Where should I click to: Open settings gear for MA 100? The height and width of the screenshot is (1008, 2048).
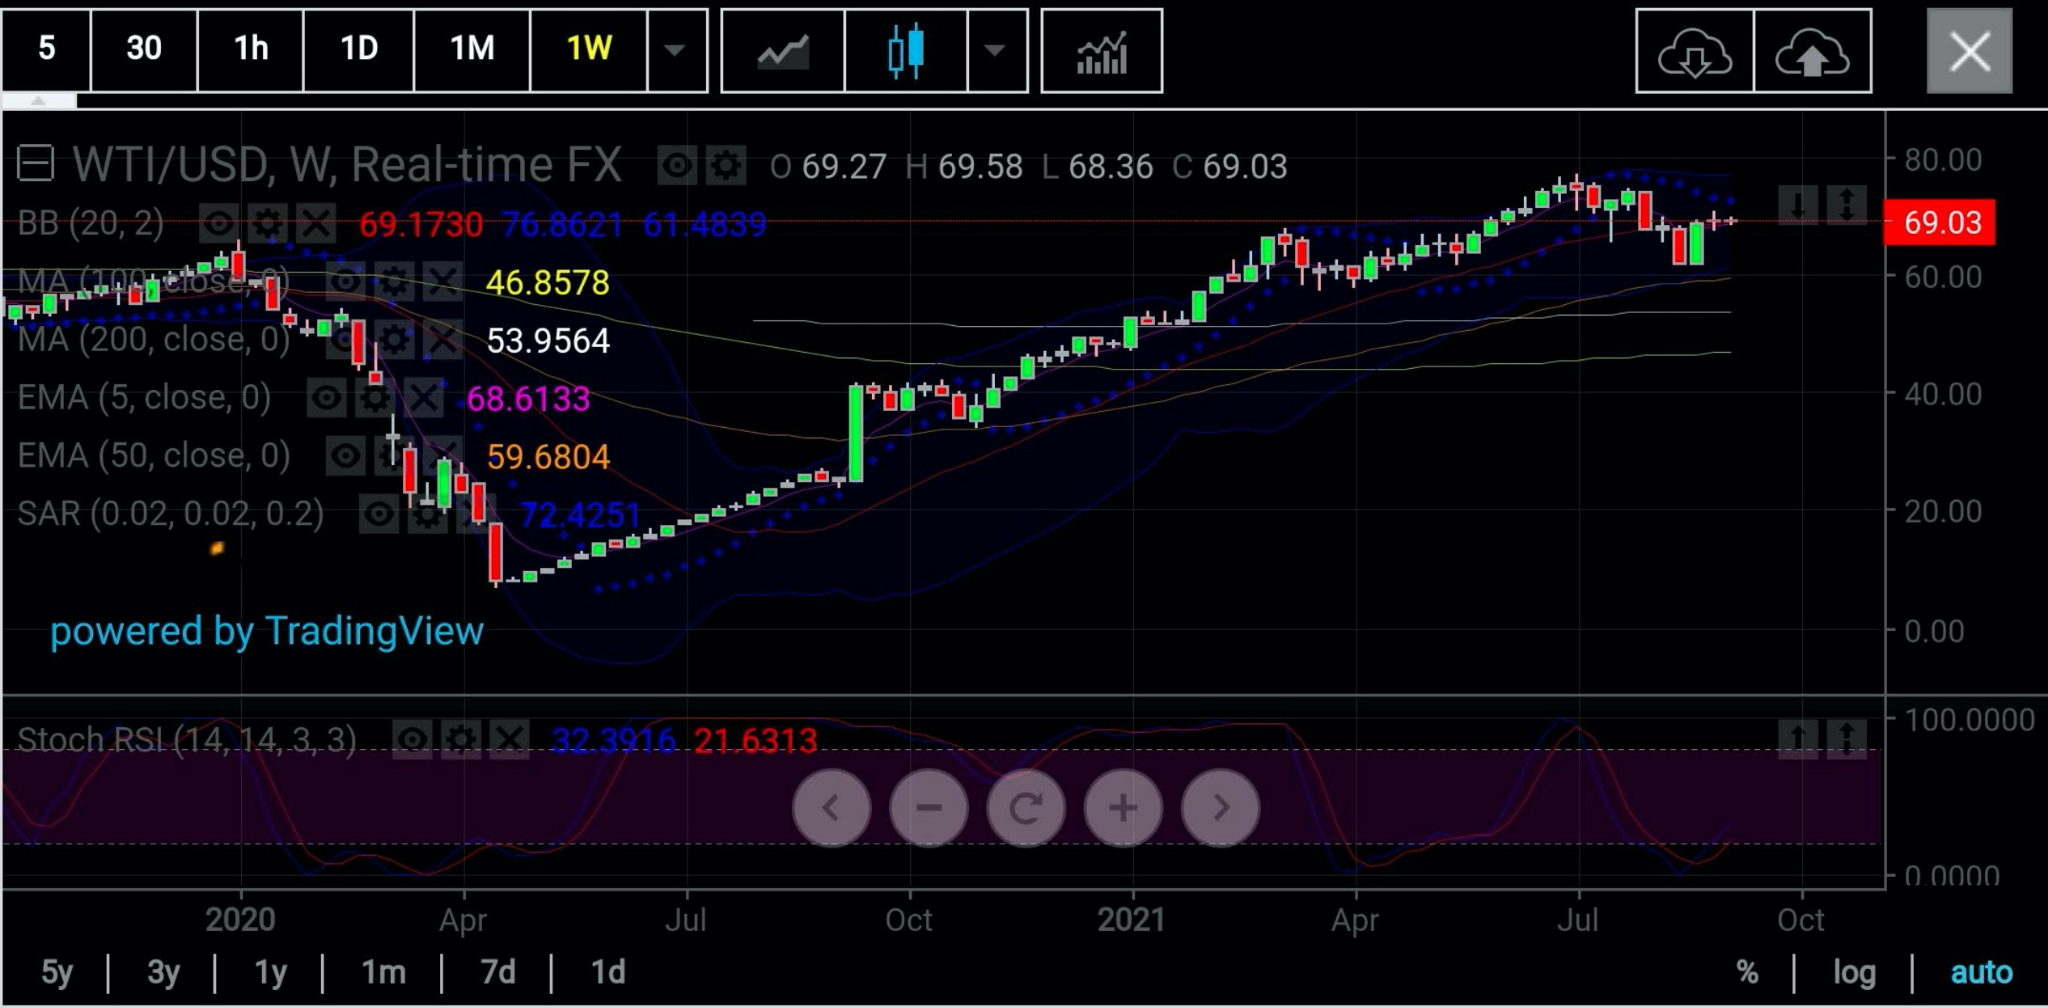pyautogui.click(x=394, y=283)
